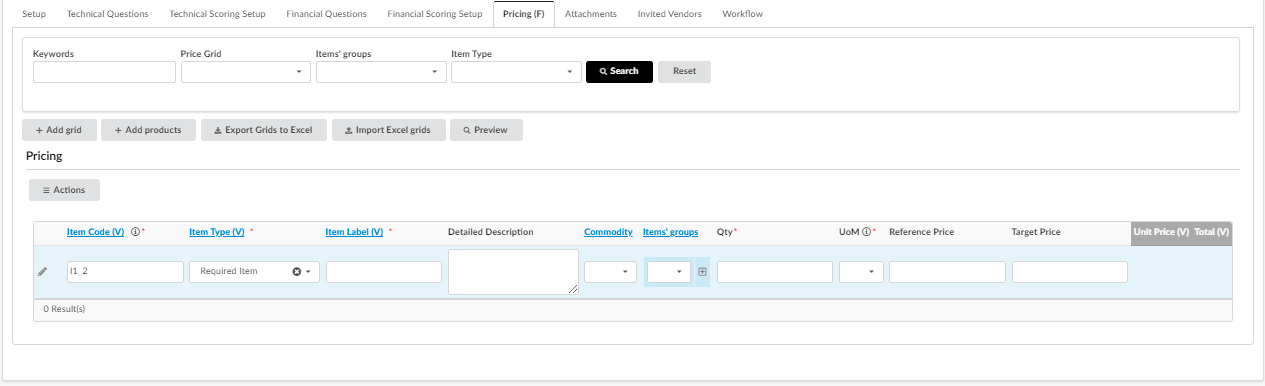
Task: Sort by the Item Type (V) column header
Action: click(x=217, y=232)
